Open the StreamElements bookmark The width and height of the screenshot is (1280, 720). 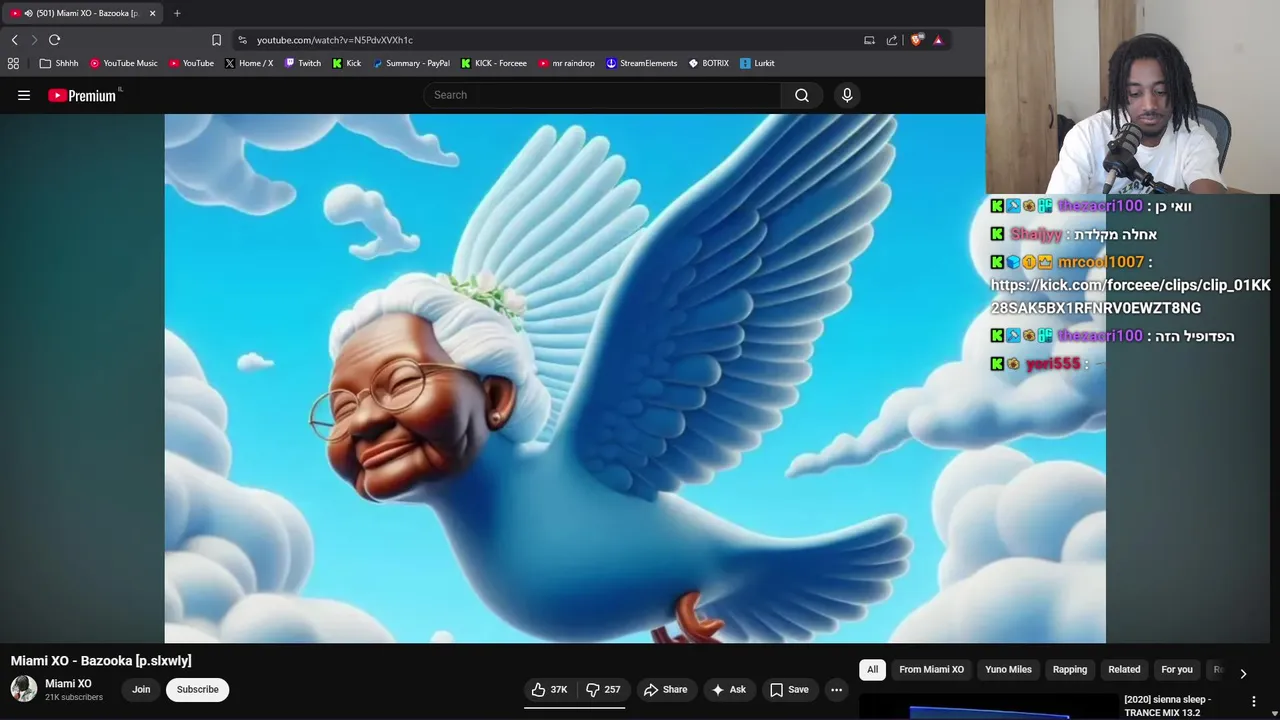coord(642,63)
